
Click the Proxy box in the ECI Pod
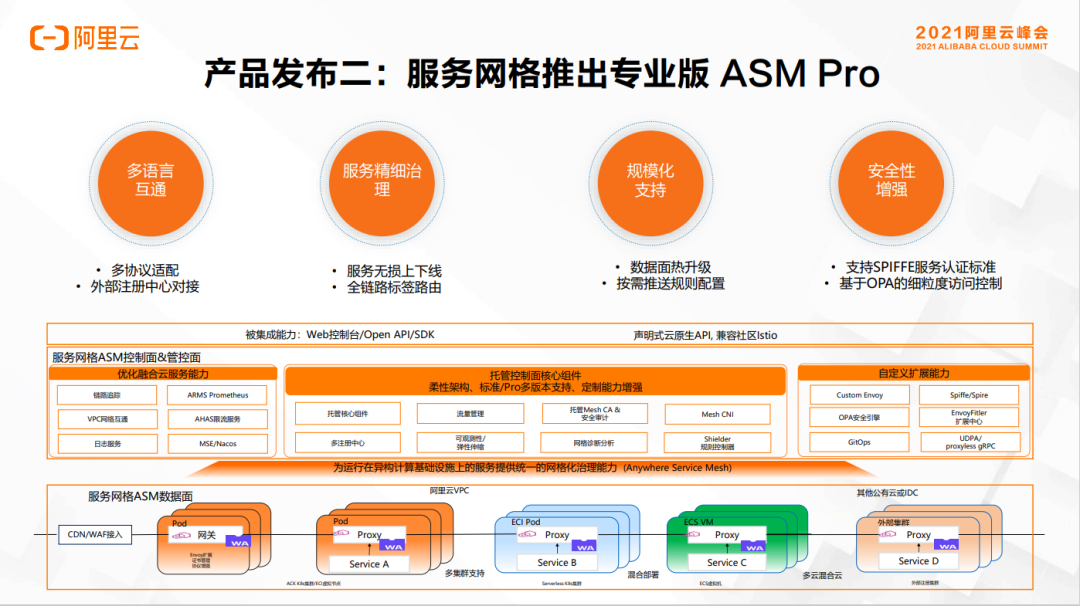(557, 534)
